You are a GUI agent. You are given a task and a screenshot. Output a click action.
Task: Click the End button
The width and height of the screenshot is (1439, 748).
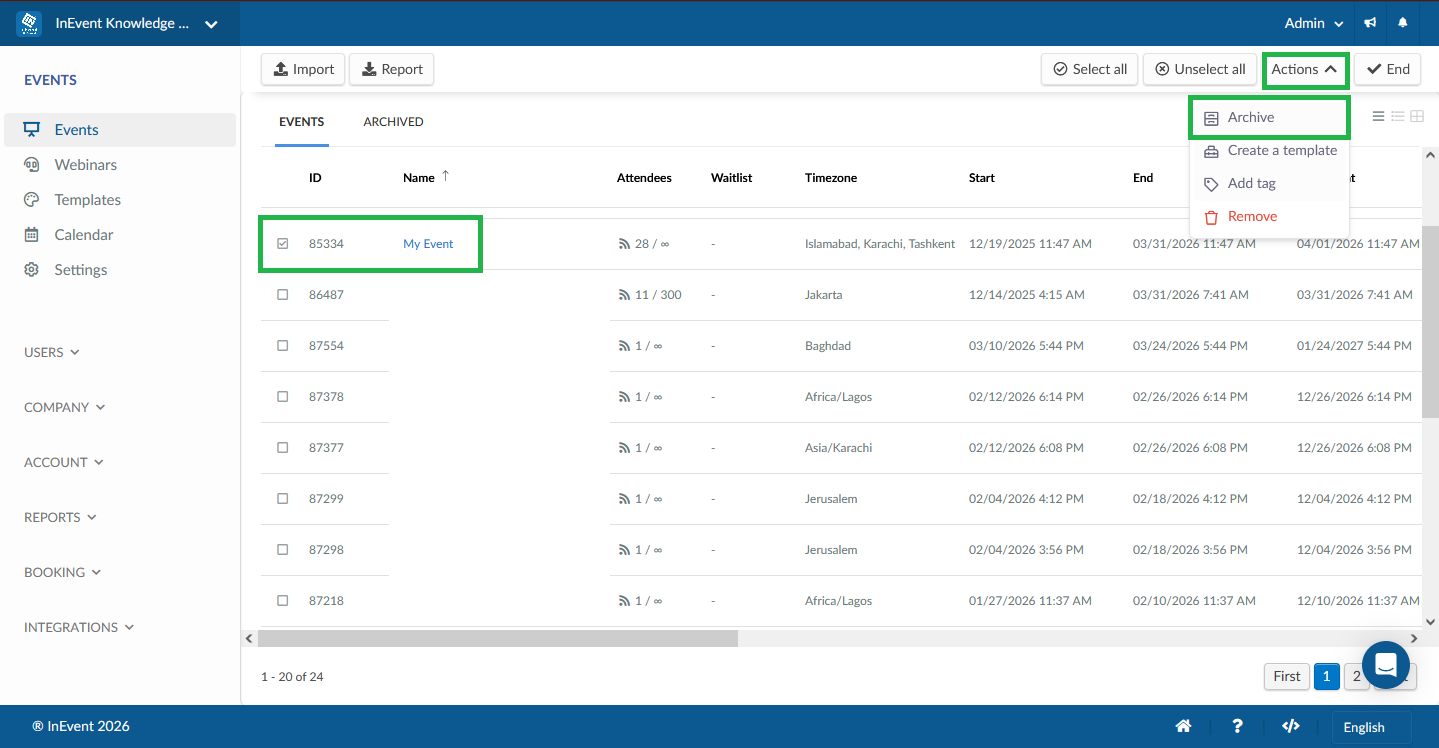pos(1387,69)
